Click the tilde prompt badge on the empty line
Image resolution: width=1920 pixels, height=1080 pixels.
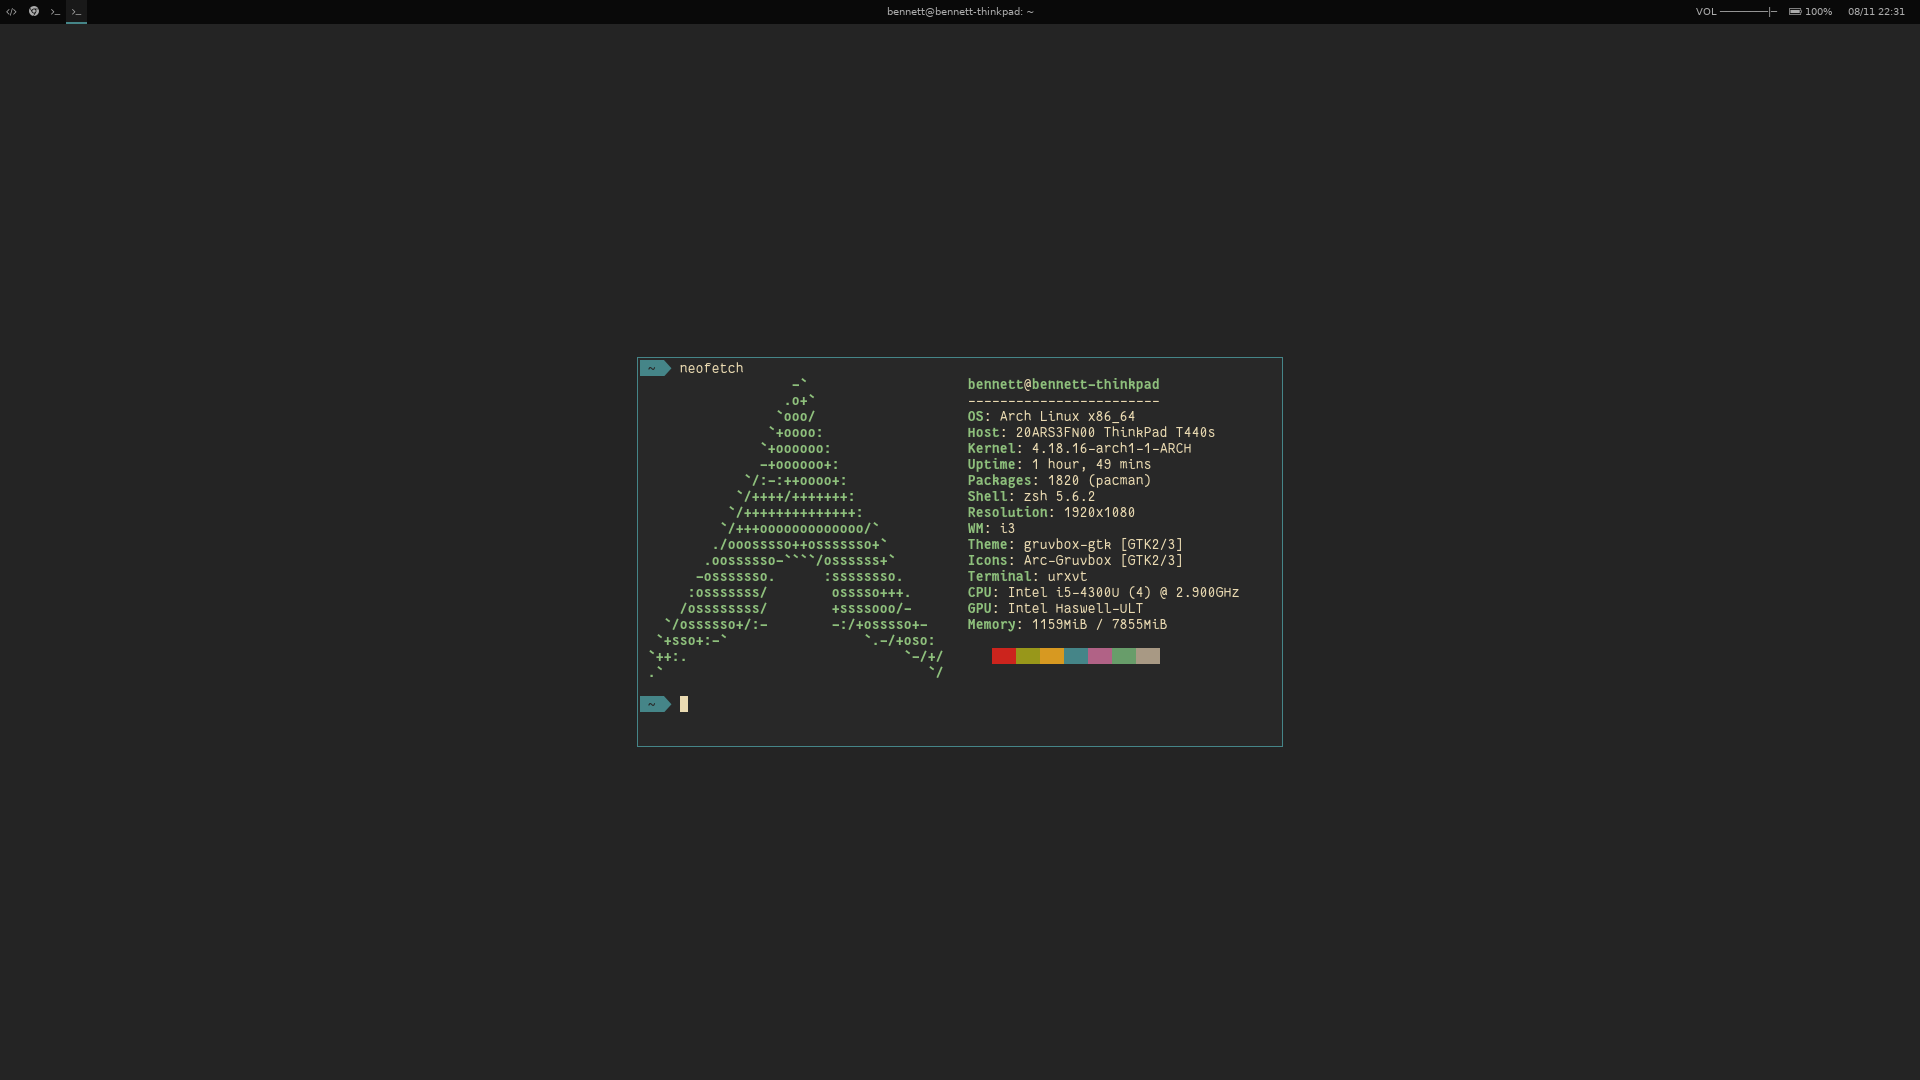pos(655,704)
